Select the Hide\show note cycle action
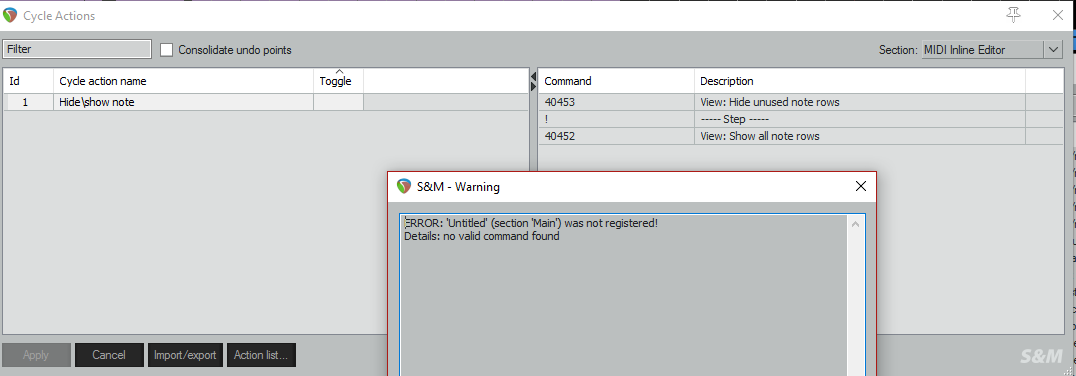The width and height of the screenshot is (1076, 376). [x=184, y=102]
